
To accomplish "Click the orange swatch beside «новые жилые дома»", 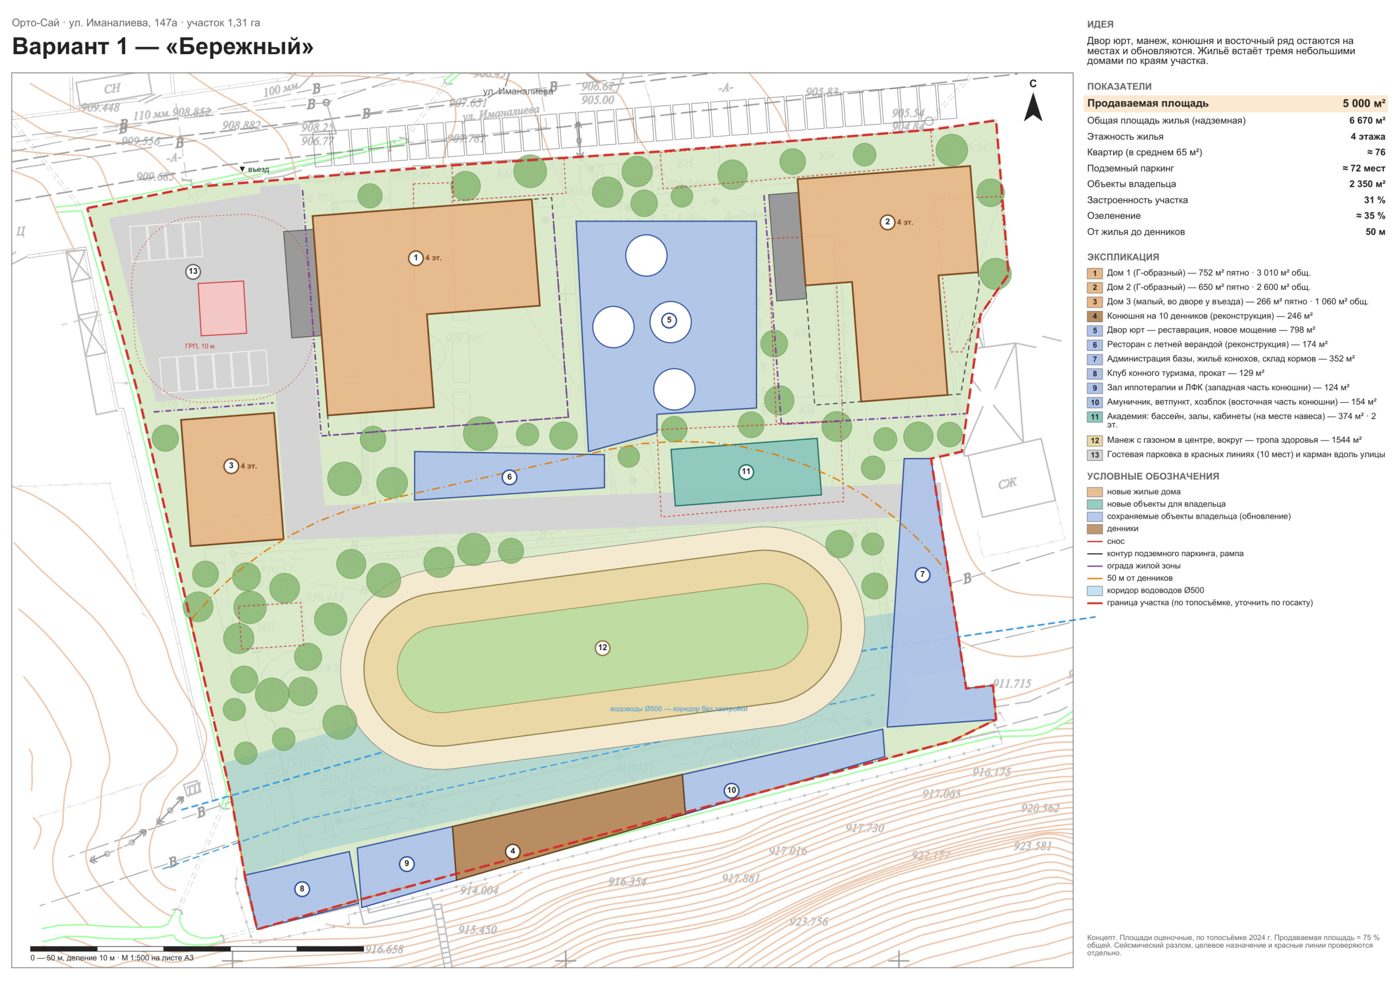I will [1095, 492].
